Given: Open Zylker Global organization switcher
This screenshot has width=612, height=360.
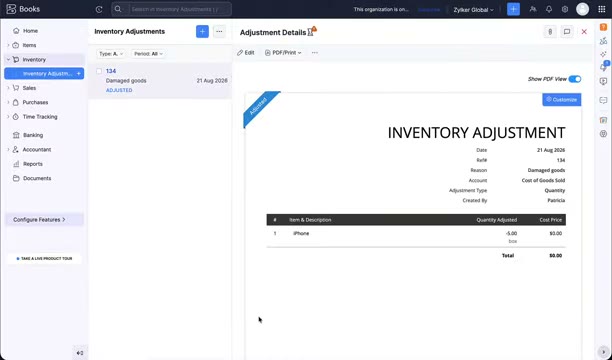Looking at the screenshot, I should coord(473,10).
